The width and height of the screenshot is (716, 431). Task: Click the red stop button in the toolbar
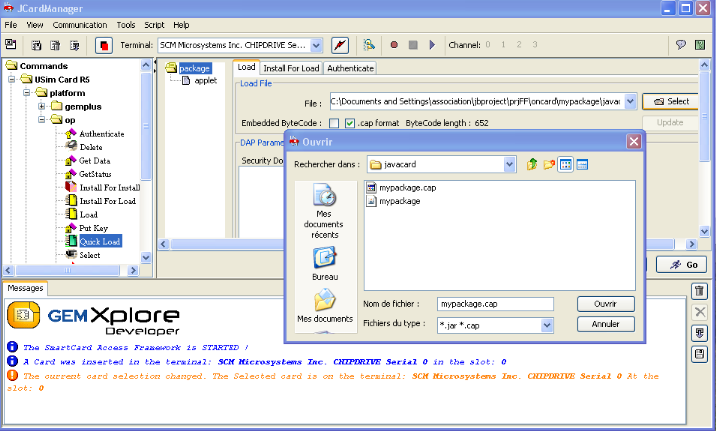pos(104,45)
